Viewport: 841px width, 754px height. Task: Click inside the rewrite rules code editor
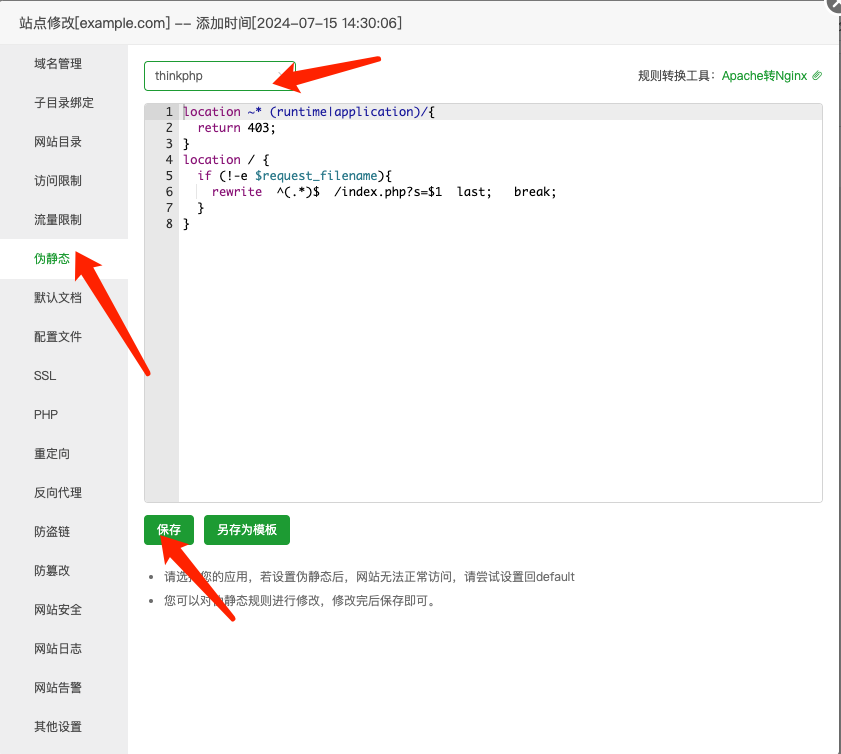(500, 350)
